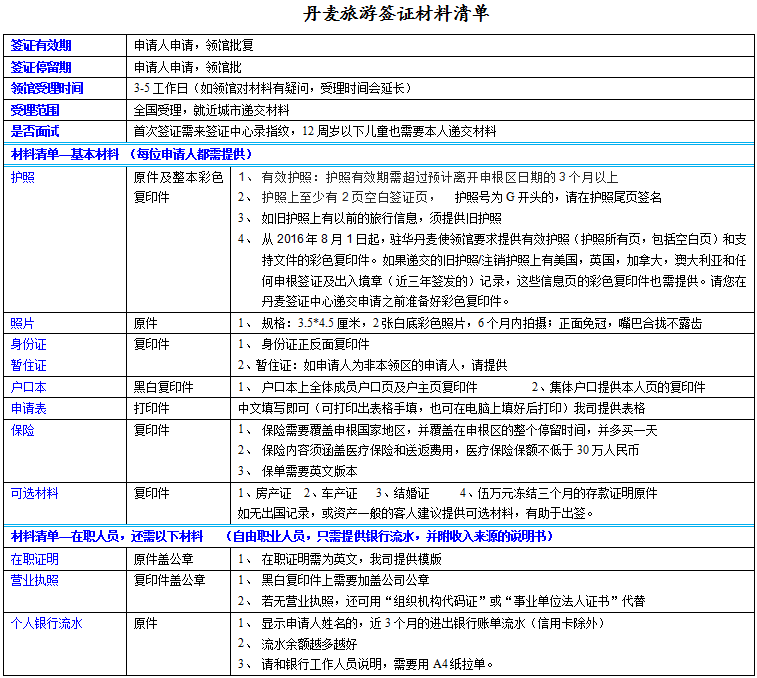
Task: Click the 3-5工作日 processing time text
Action: [x=273, y=88]
